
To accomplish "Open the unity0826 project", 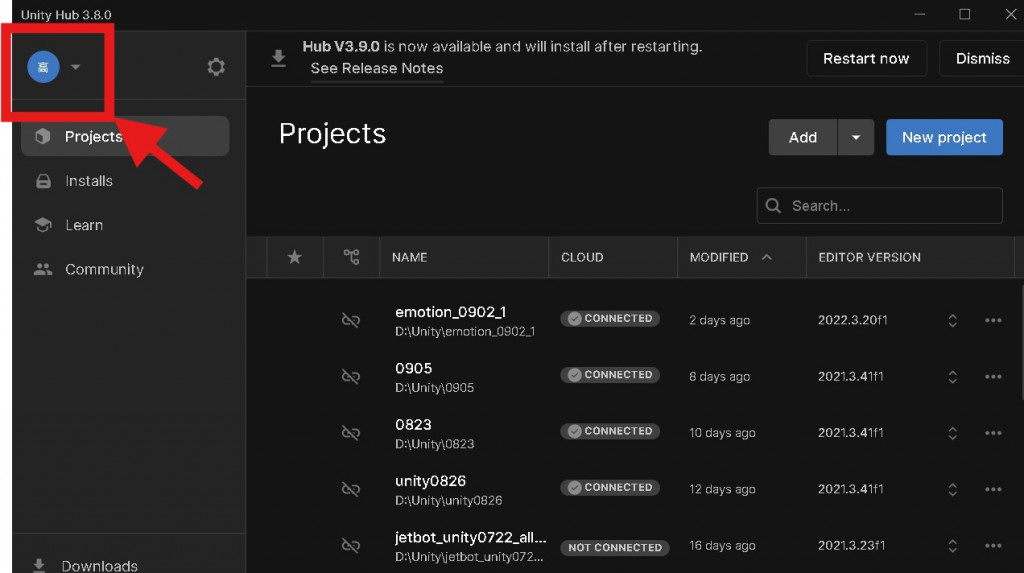I will pyautogui.click(x=430, y=481).
